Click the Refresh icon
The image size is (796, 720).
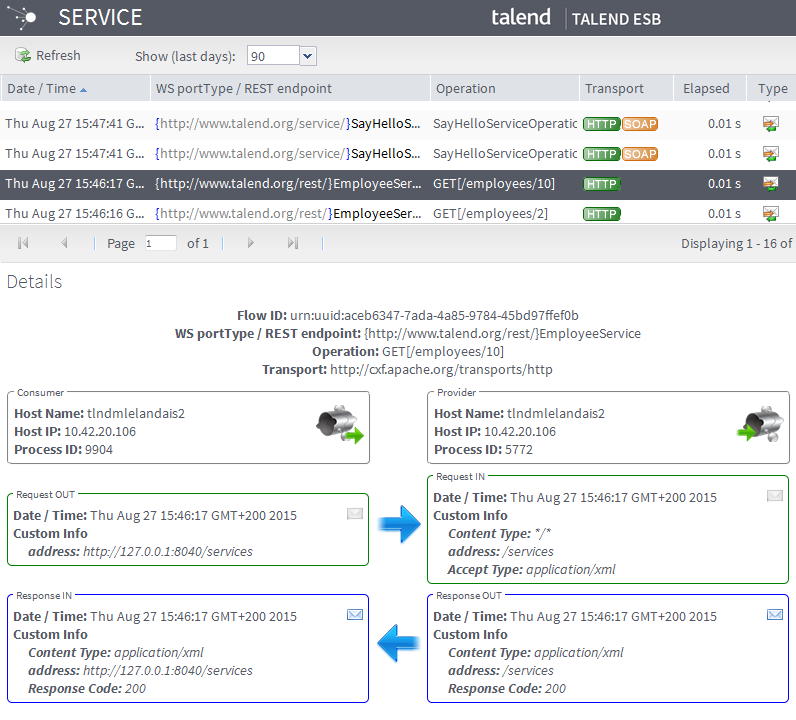point(23,55)
